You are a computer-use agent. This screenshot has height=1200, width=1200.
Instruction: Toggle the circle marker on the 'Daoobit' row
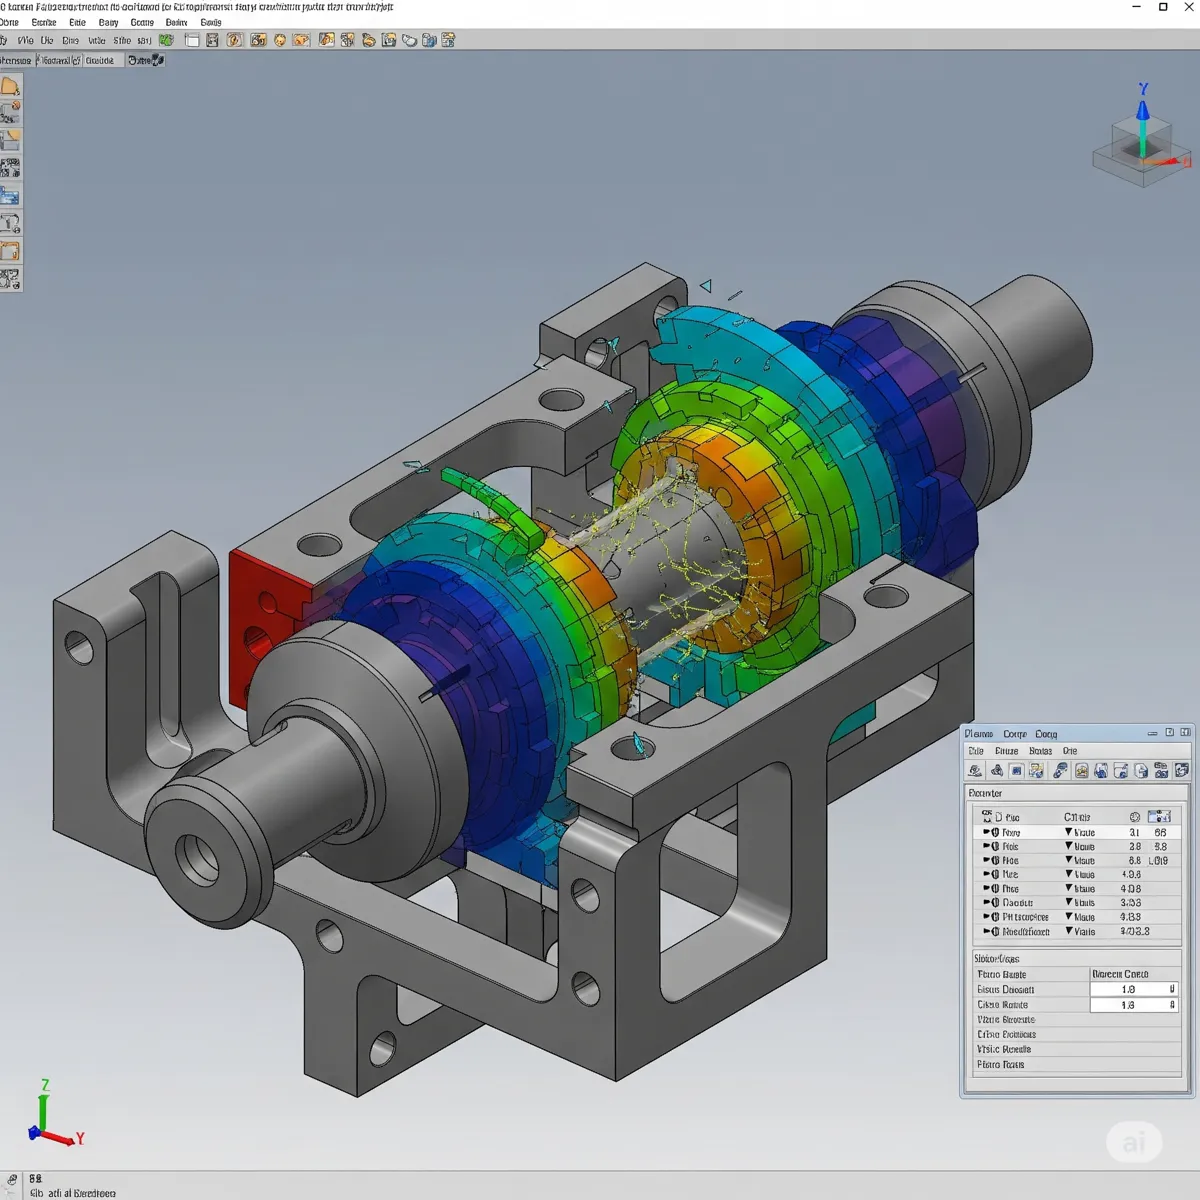[x=995, y=903]
